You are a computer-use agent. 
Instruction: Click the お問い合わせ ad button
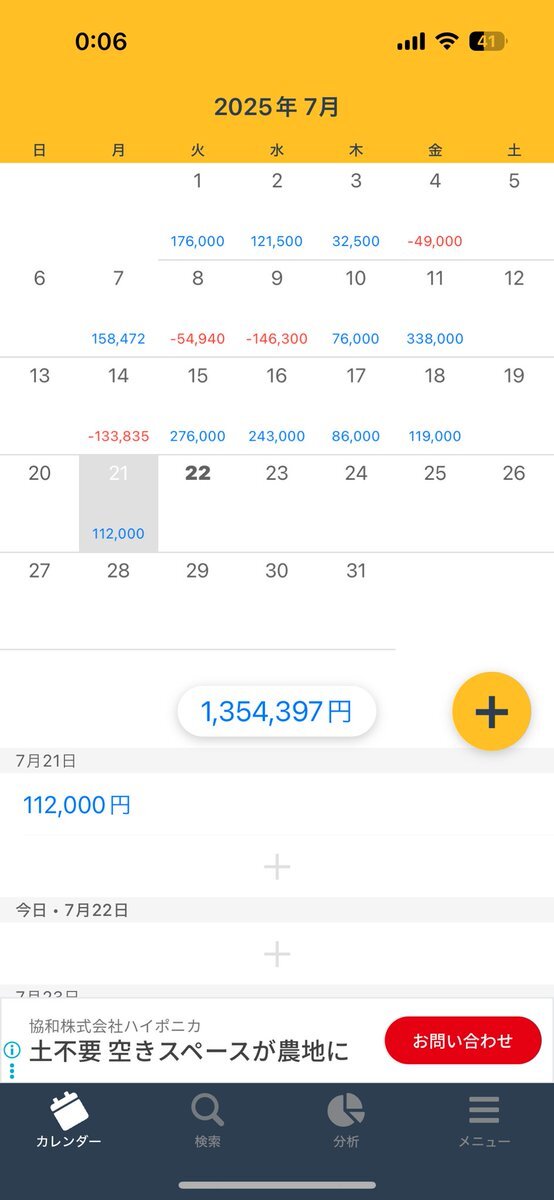pos(463,1040)
